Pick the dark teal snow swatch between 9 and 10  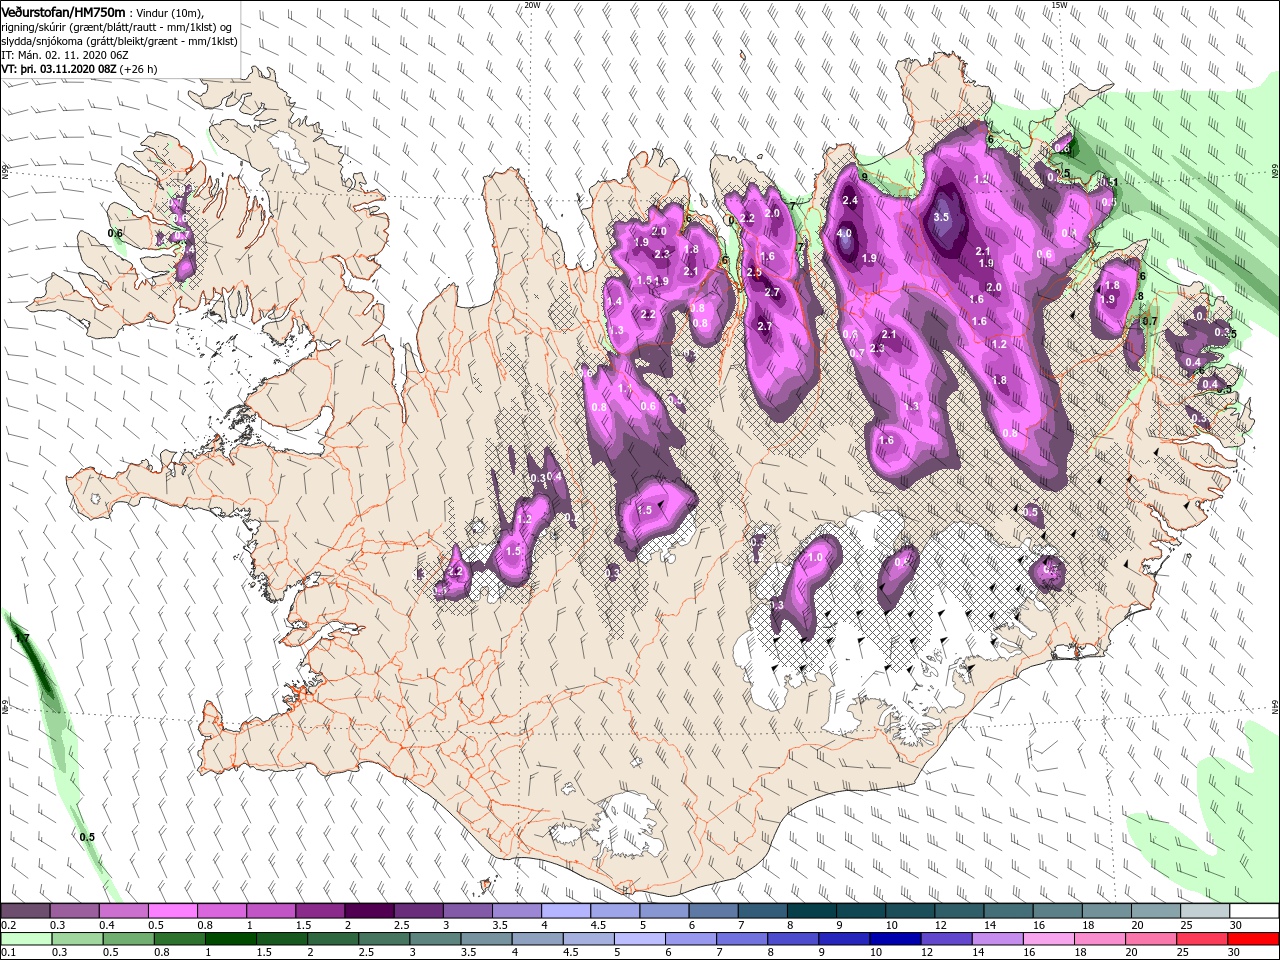tap(859, 911)
